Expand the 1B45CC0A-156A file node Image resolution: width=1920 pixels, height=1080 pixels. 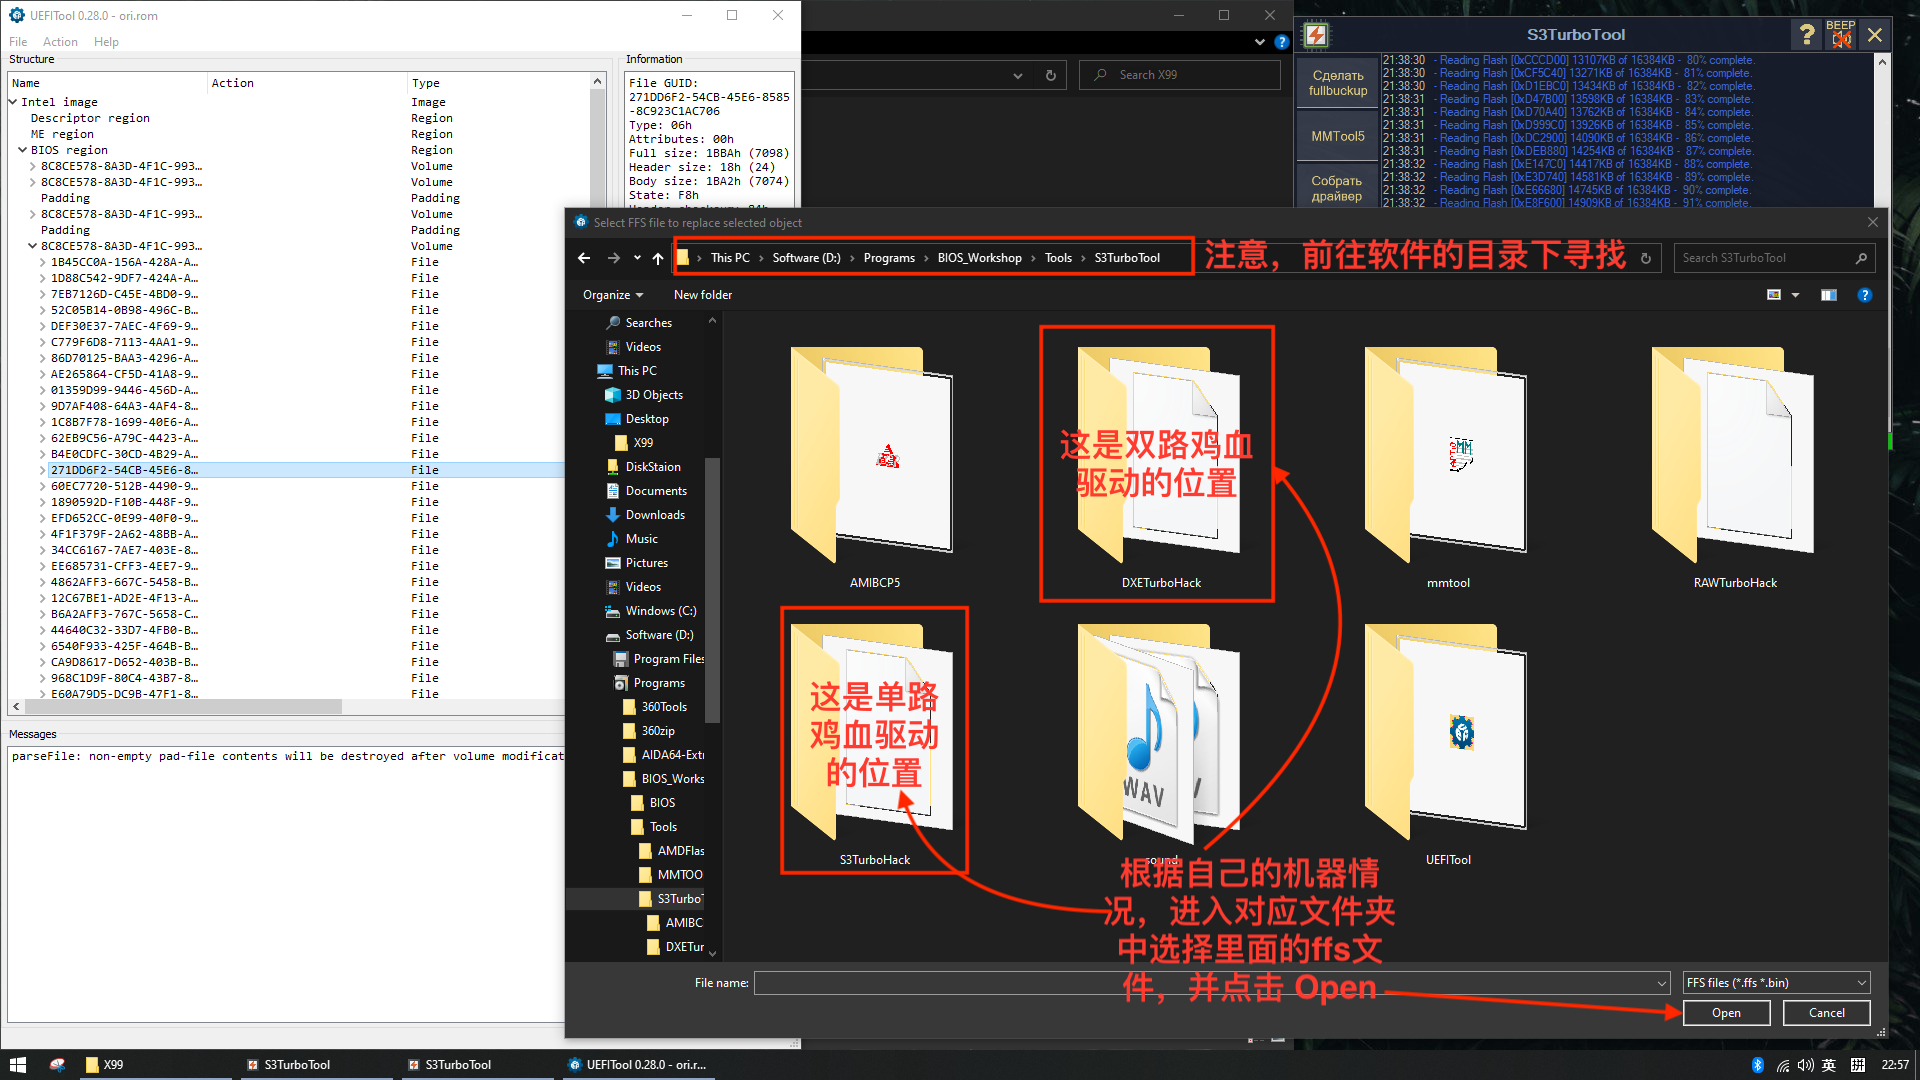click(x=43, y=262)
